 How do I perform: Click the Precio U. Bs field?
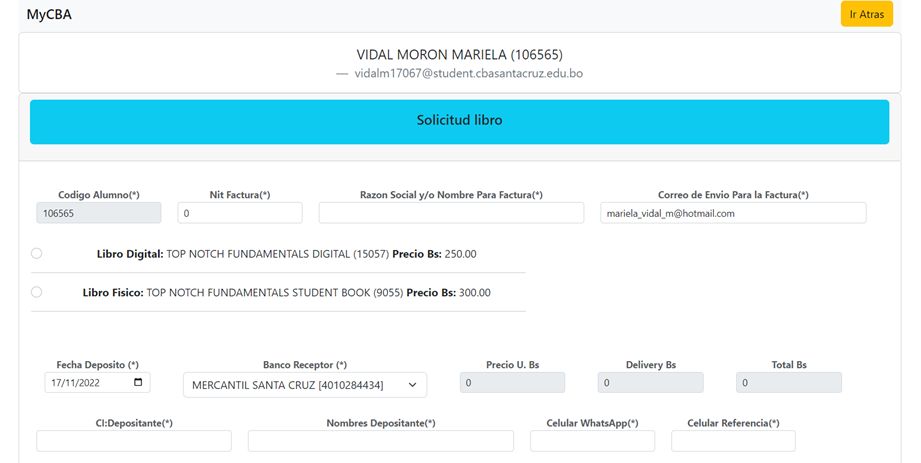[x=512, y=383]
